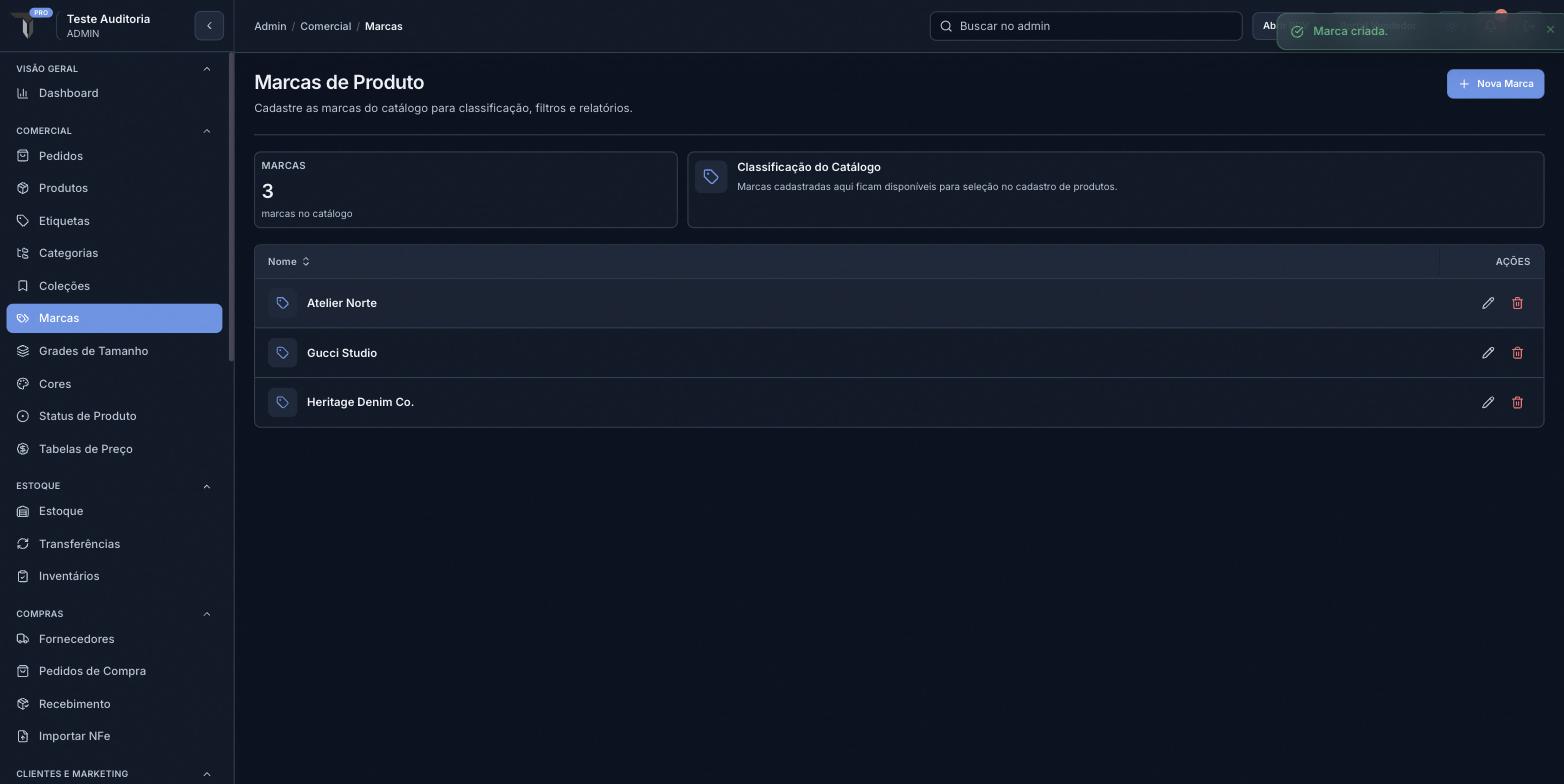The image size is (1564, 784).
Task: Edit the Gucci Studio brand
Action: 1488,353
